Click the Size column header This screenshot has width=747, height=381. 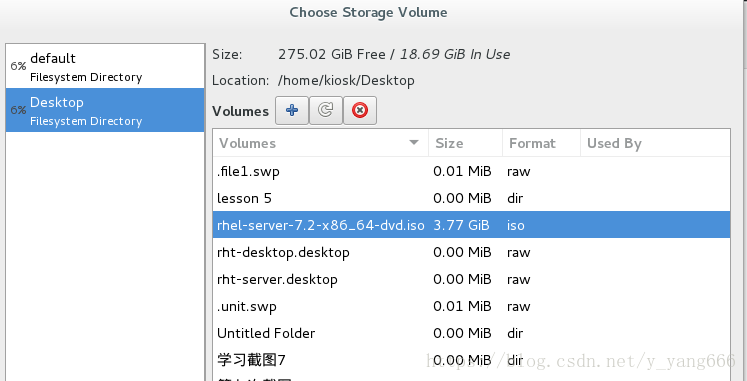click(465, 143)
